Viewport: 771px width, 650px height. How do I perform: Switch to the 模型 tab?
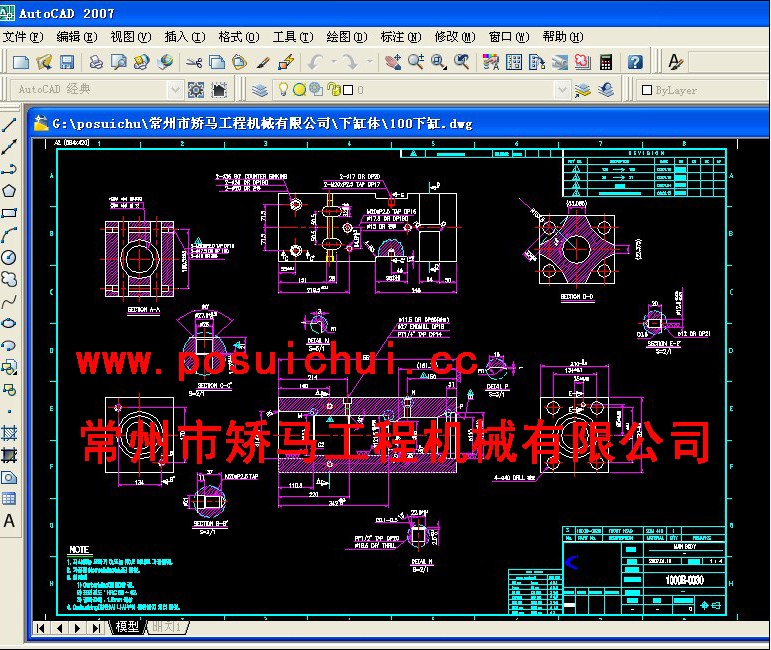[x=127, y=627]
